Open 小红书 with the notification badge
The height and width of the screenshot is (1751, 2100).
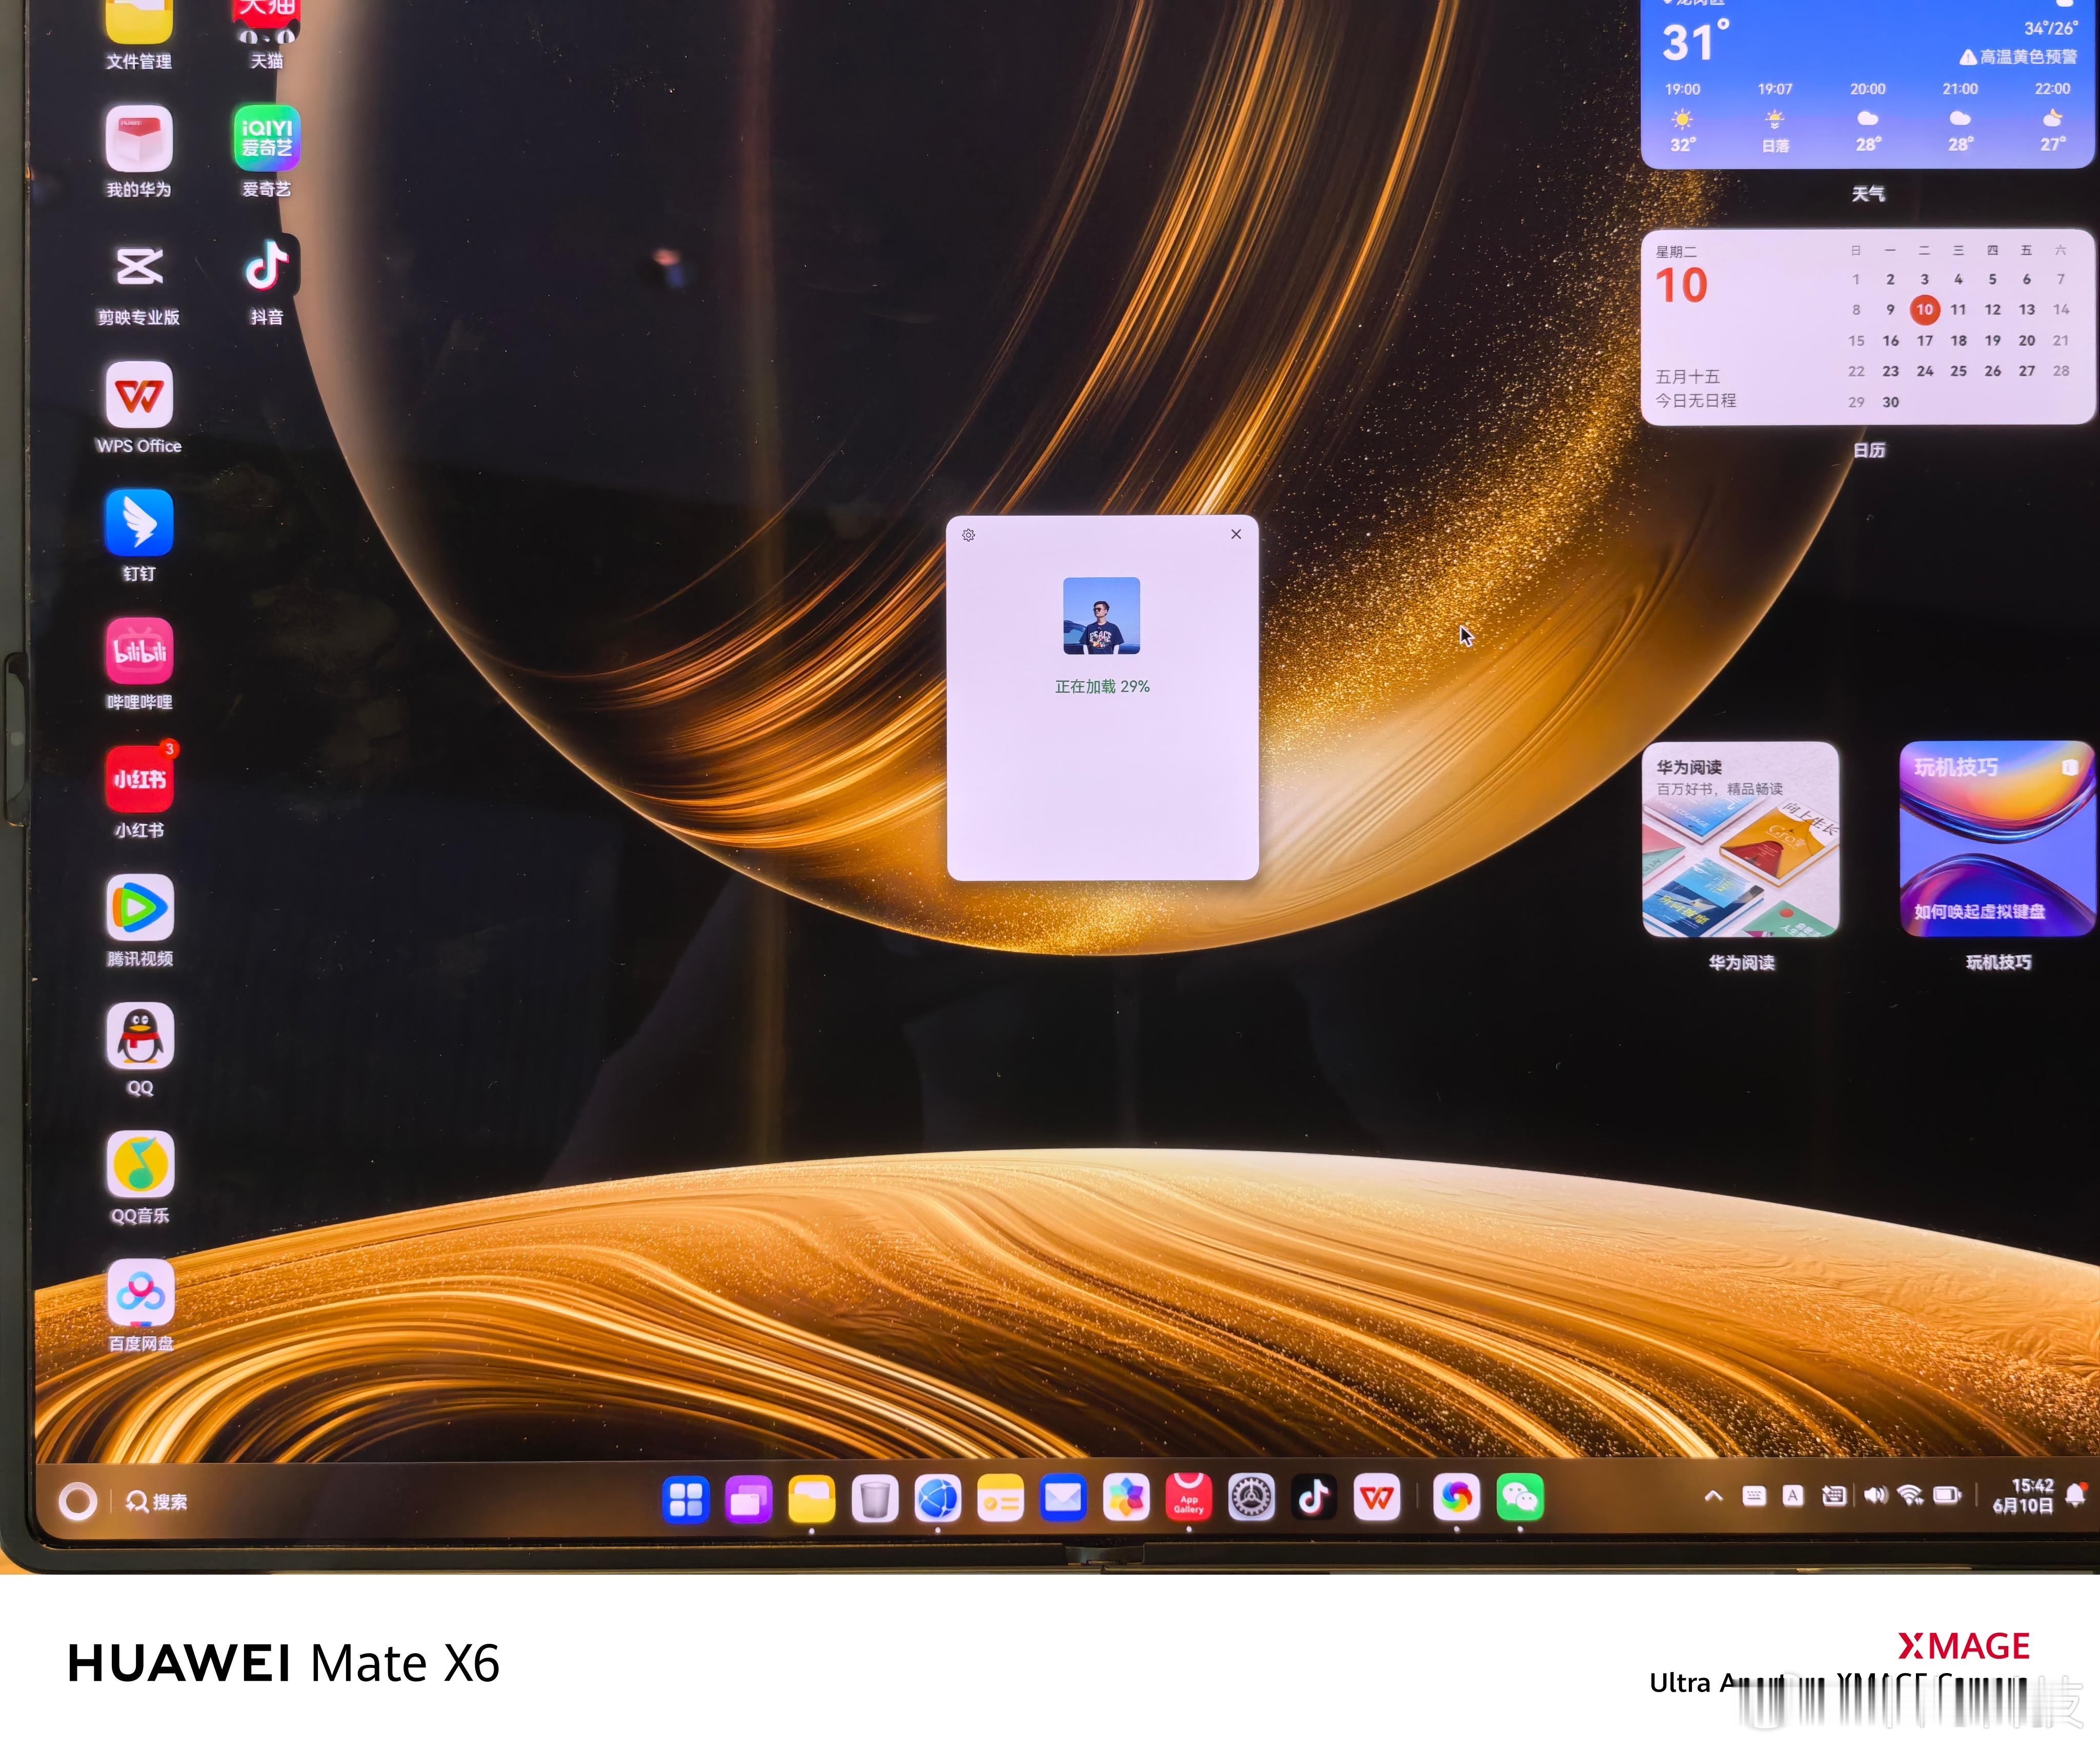[139, 779]
